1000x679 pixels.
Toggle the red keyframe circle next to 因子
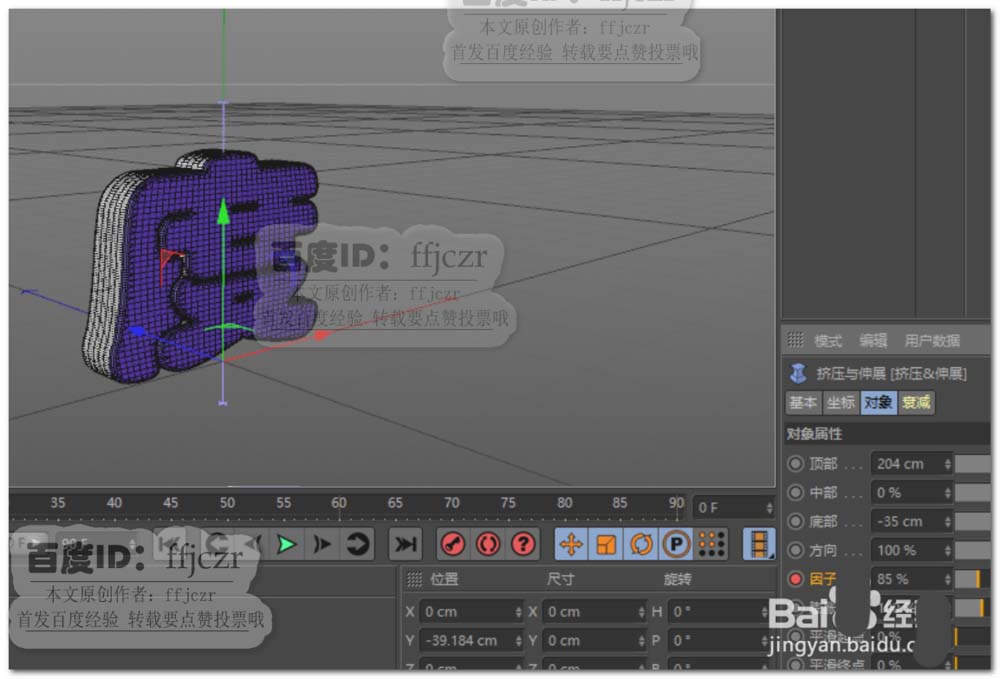click(795, 579)
